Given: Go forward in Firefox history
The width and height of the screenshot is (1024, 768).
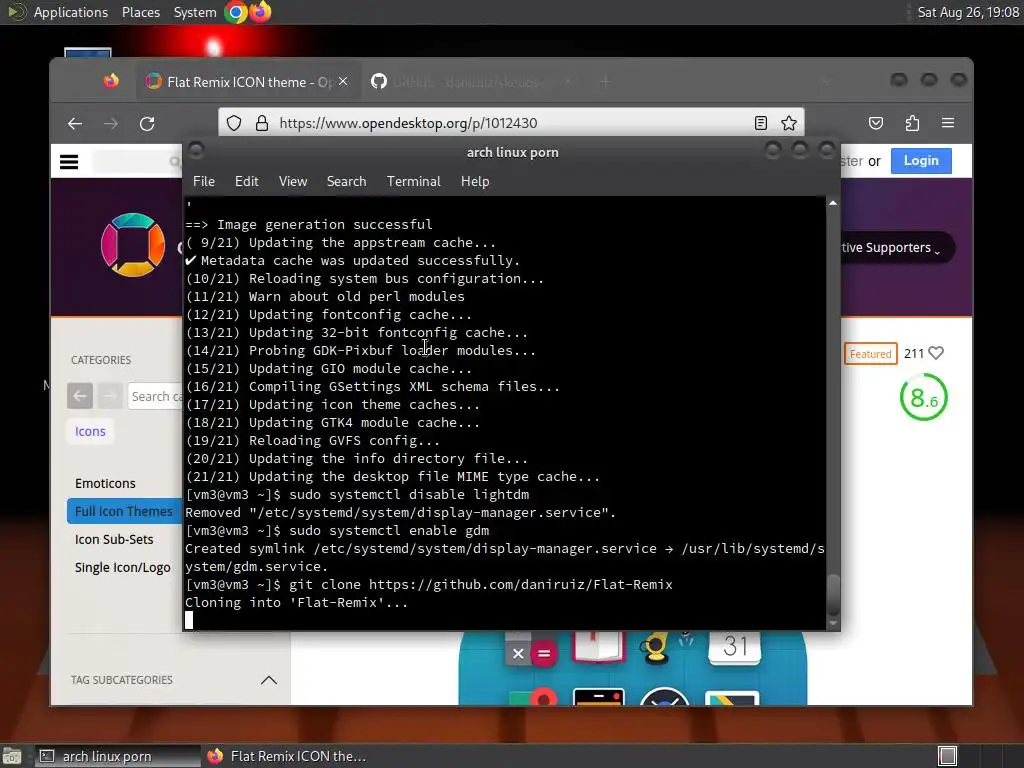Looking at the screenshot, I should (111, 123).
